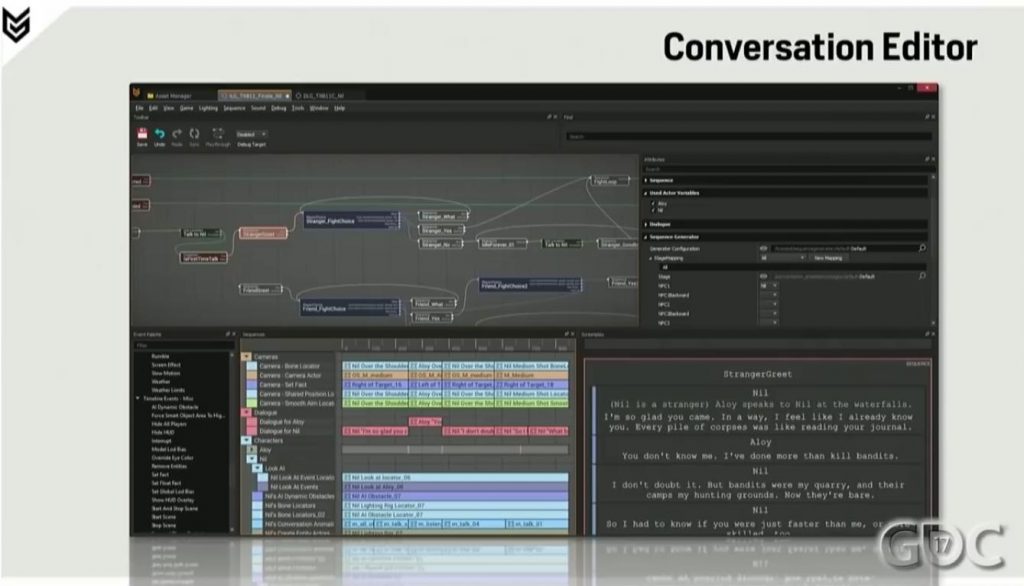Open the Debug menu
This screenshot has width=1024, height=586.
(x=279, y=108)
